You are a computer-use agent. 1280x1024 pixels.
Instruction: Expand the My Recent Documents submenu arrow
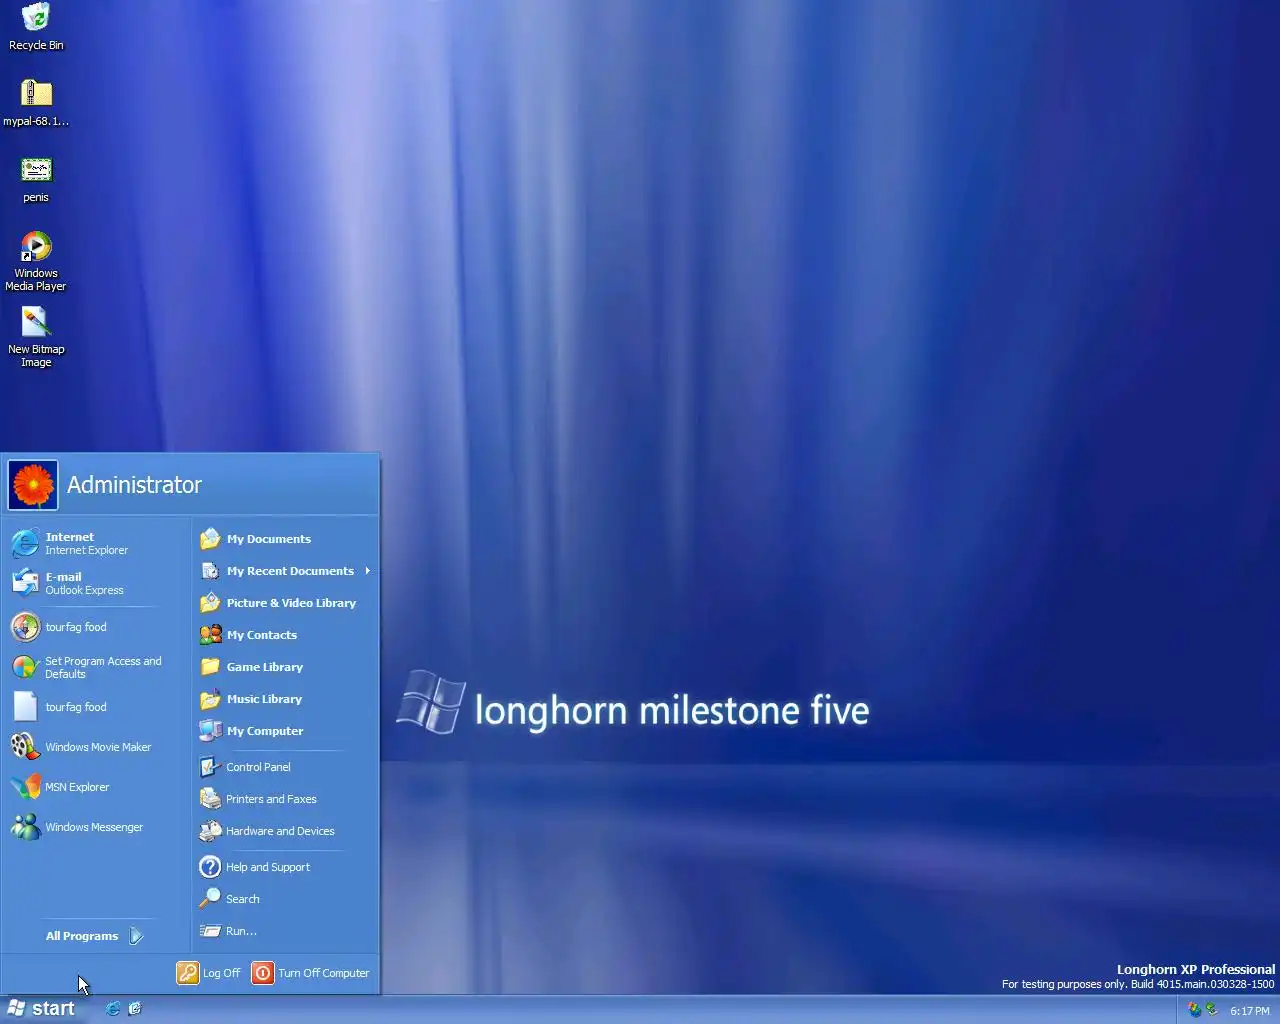point(367,571)
